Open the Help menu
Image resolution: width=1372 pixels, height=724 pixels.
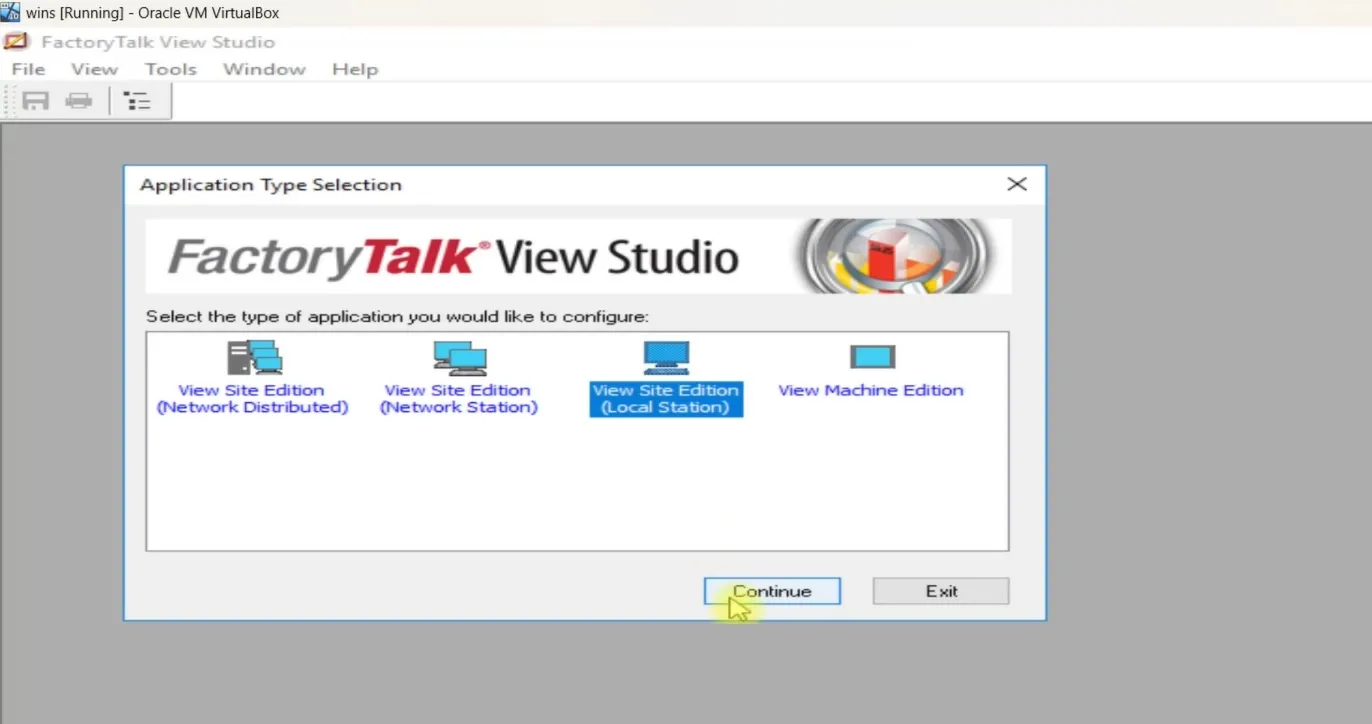click(x=355, y=69)
